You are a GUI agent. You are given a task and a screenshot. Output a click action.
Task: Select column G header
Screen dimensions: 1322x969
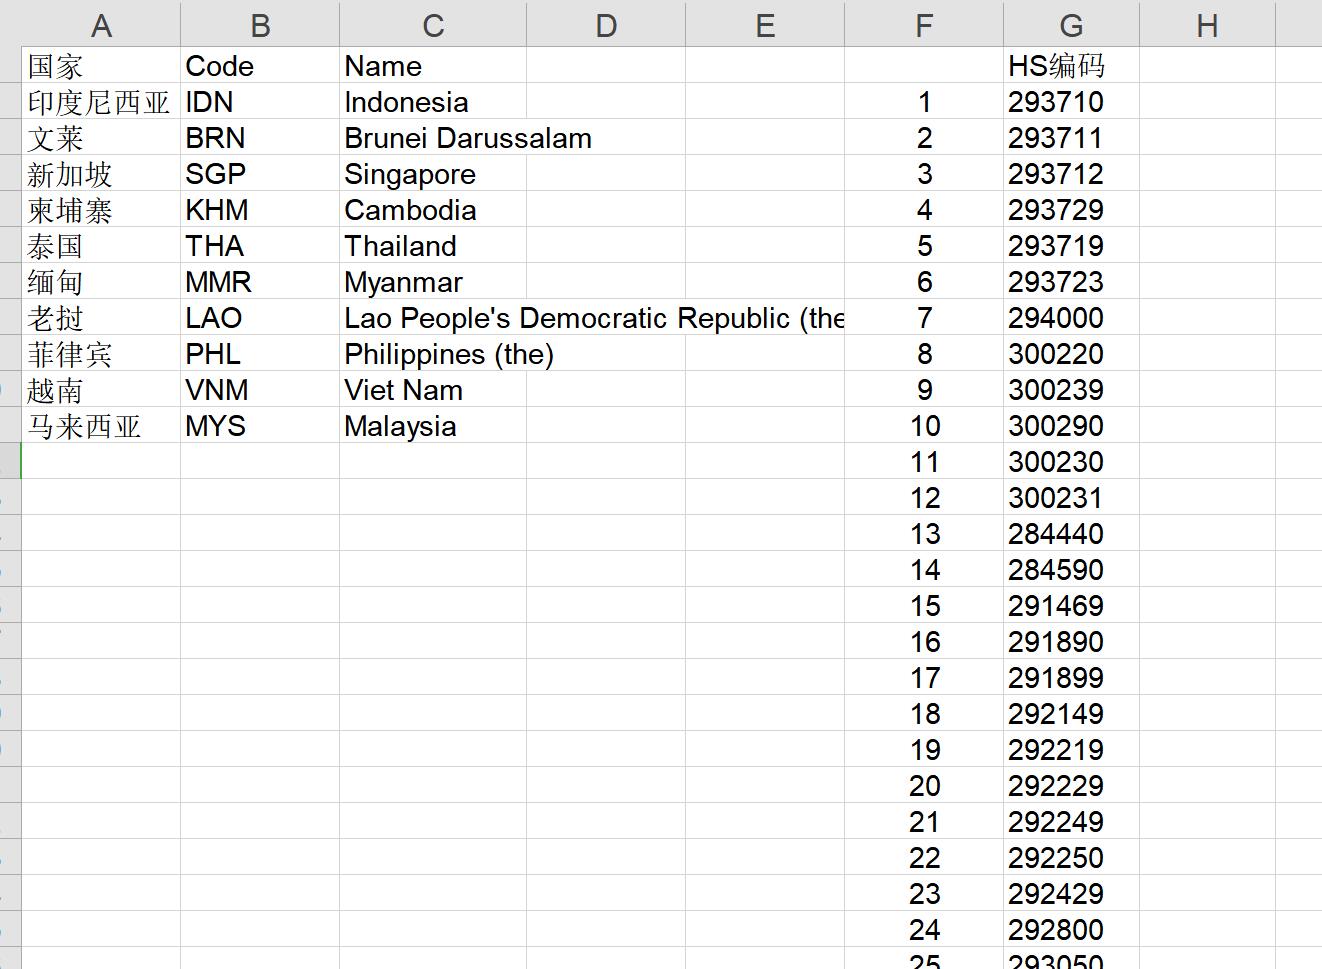tap(1071, 24)
